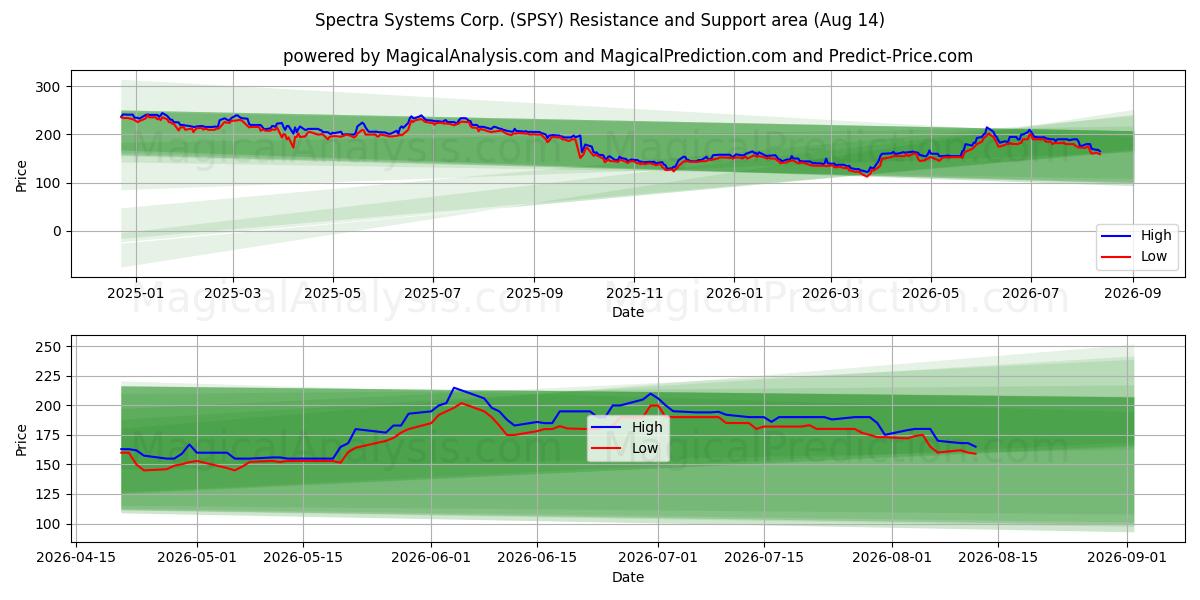Click the '2026-09-01' tick on bottom chart

1127,558
